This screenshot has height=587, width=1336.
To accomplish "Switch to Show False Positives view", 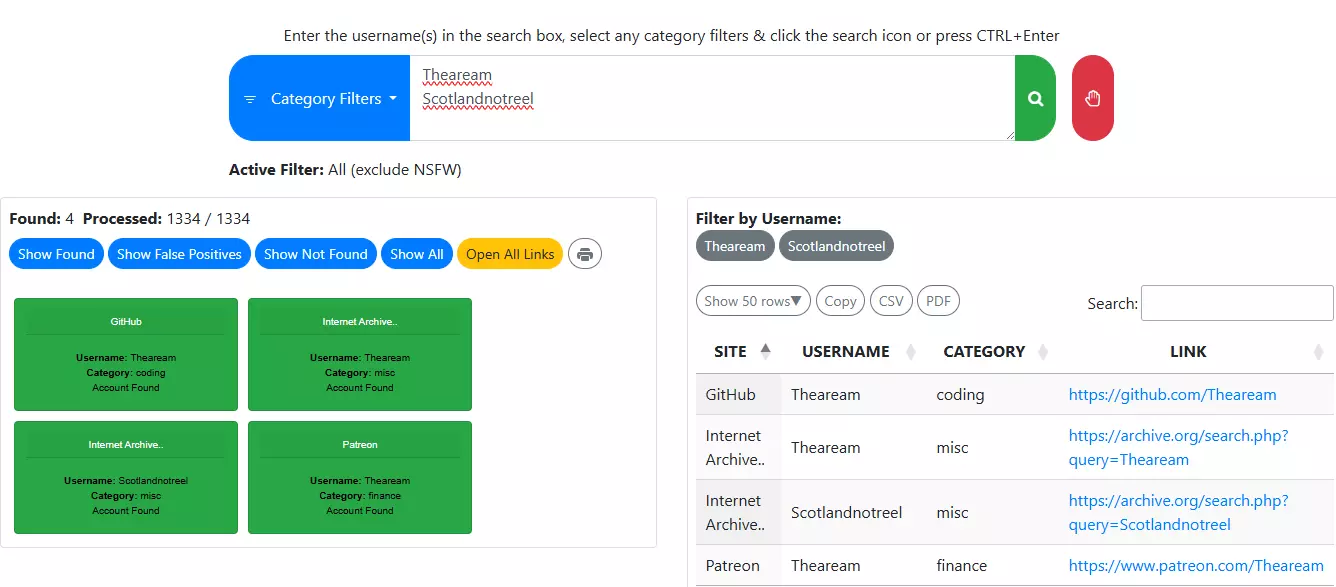I will 179,254.
